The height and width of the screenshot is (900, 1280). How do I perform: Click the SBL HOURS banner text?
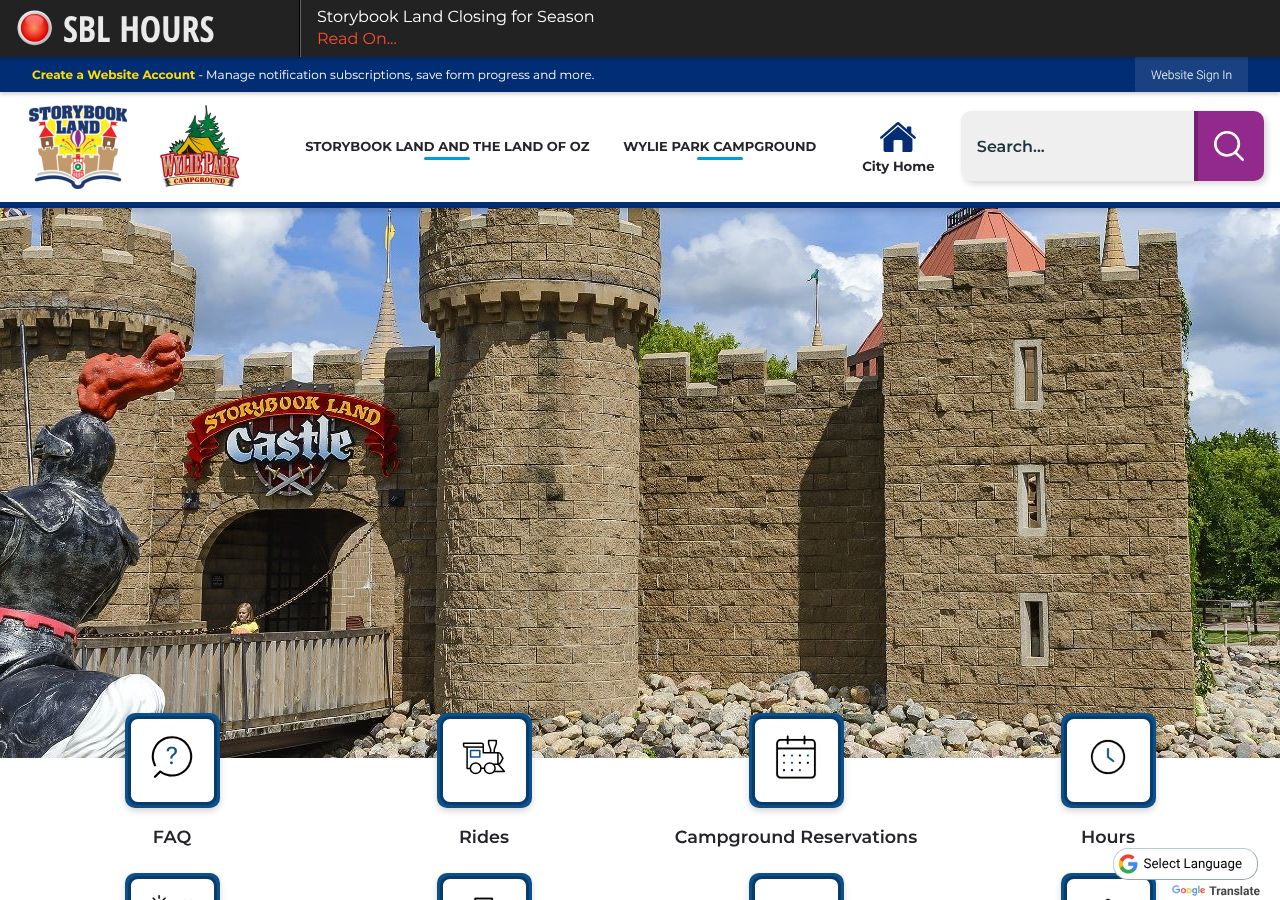tap(138, 29)
